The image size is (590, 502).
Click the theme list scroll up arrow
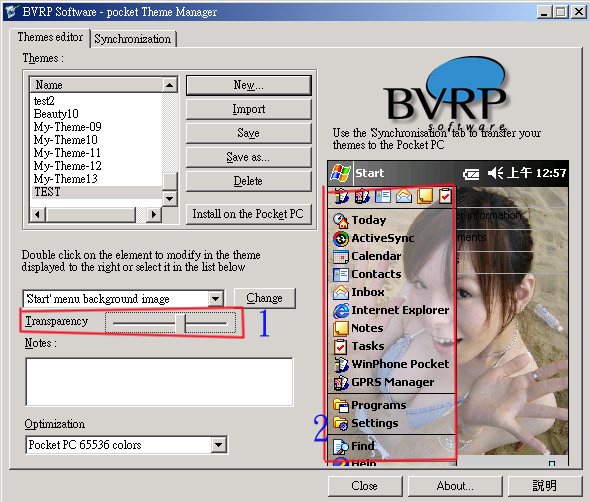point(170,85)
